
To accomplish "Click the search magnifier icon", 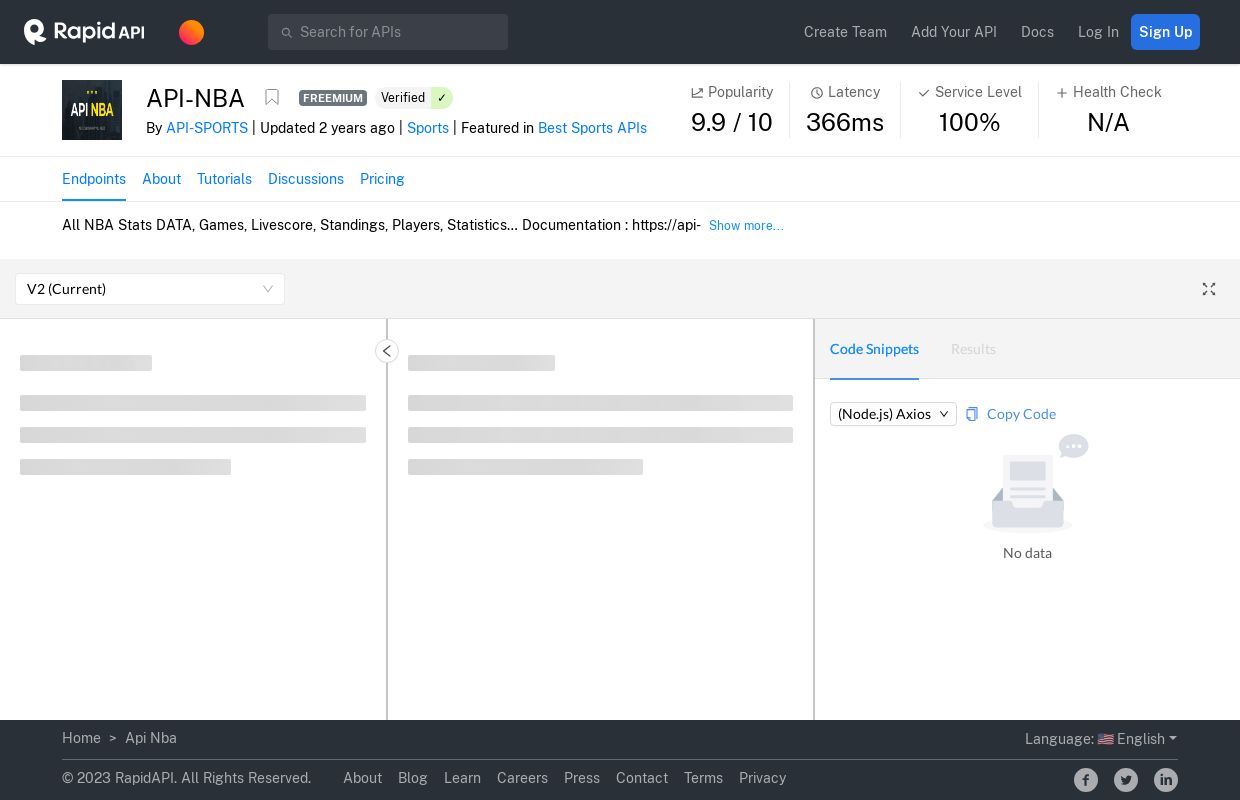I will click(x=286, y=32).
